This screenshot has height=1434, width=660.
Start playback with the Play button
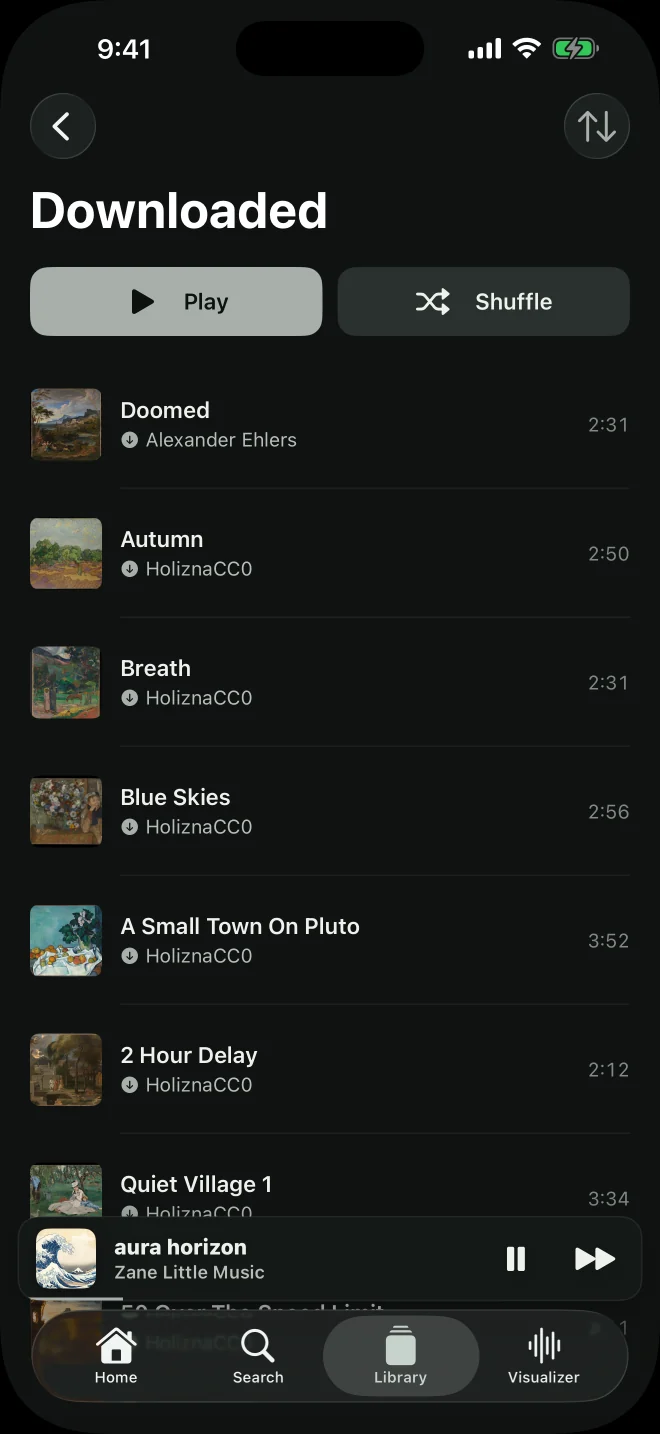coord(176,301)
